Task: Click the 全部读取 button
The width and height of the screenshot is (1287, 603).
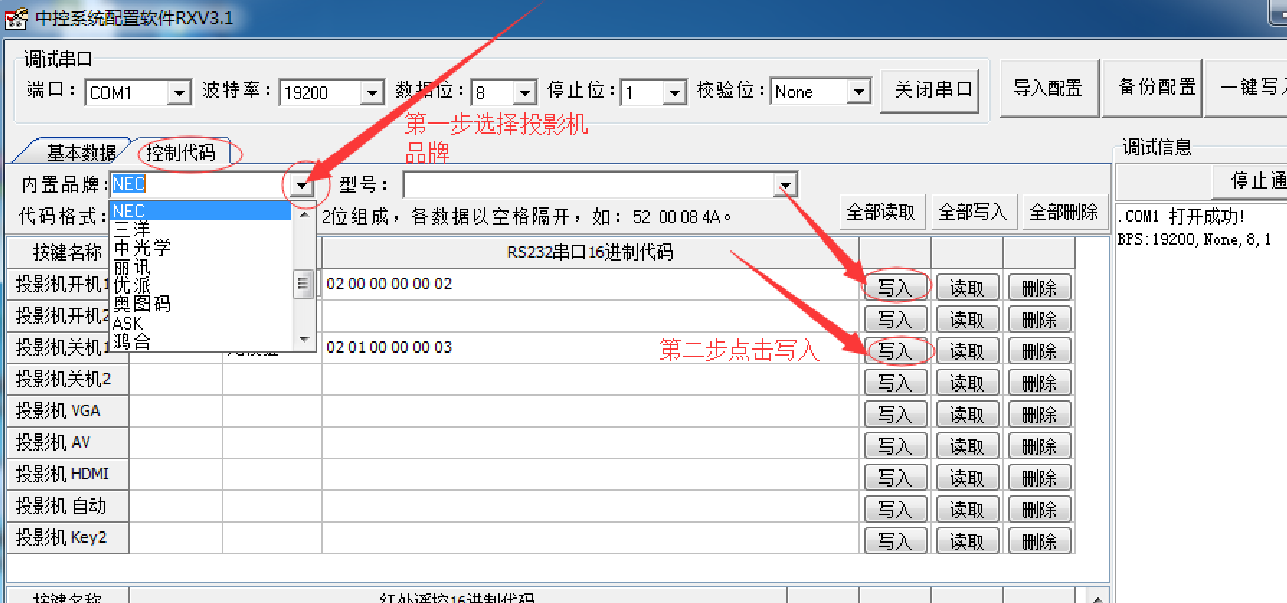Action: pyautogui.click(x=881, y=212)
